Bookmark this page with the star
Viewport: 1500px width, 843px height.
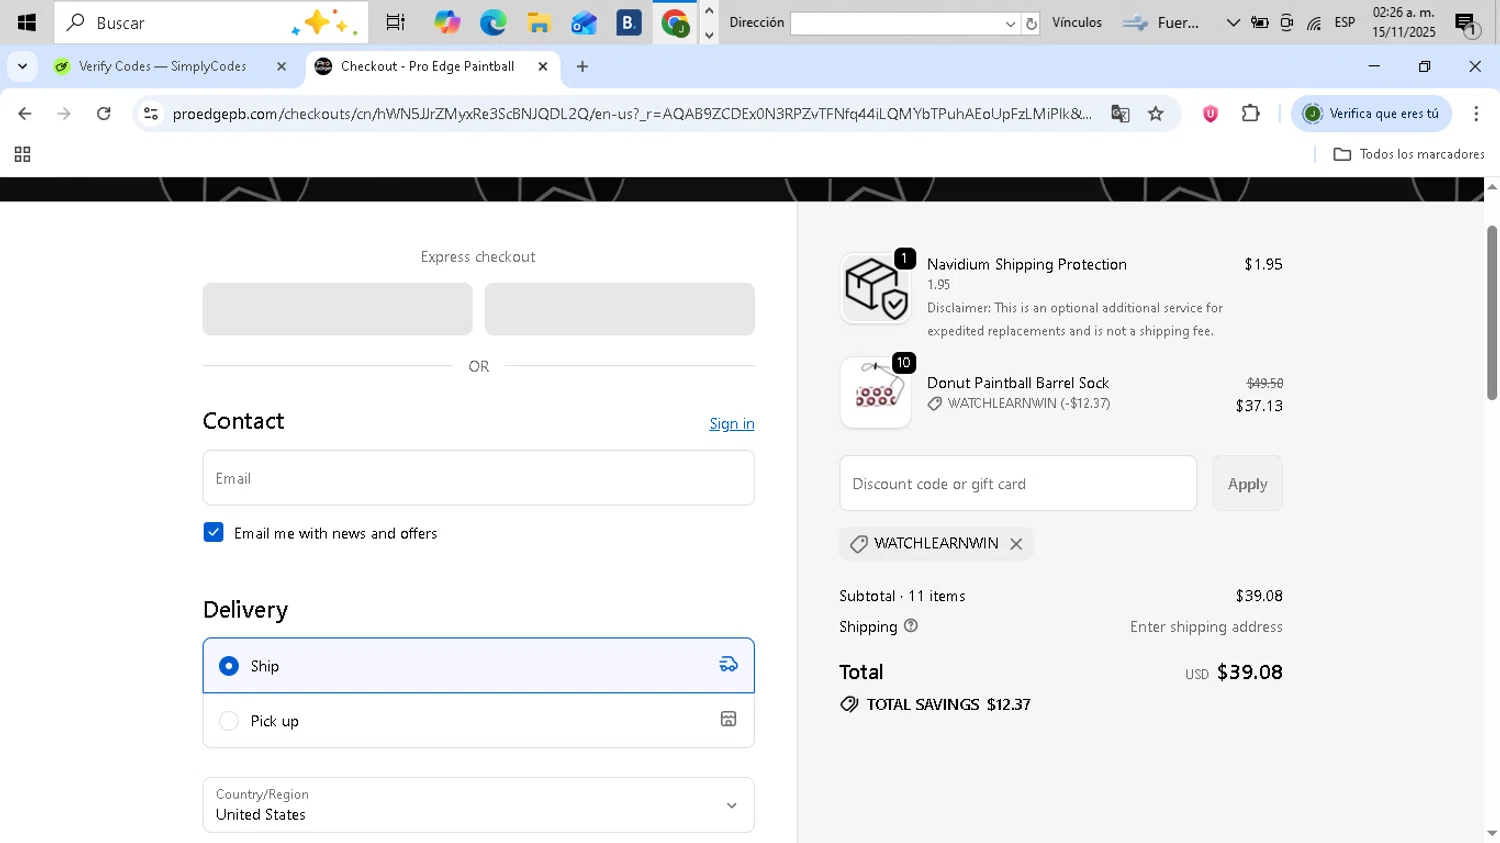[1156, 114]
